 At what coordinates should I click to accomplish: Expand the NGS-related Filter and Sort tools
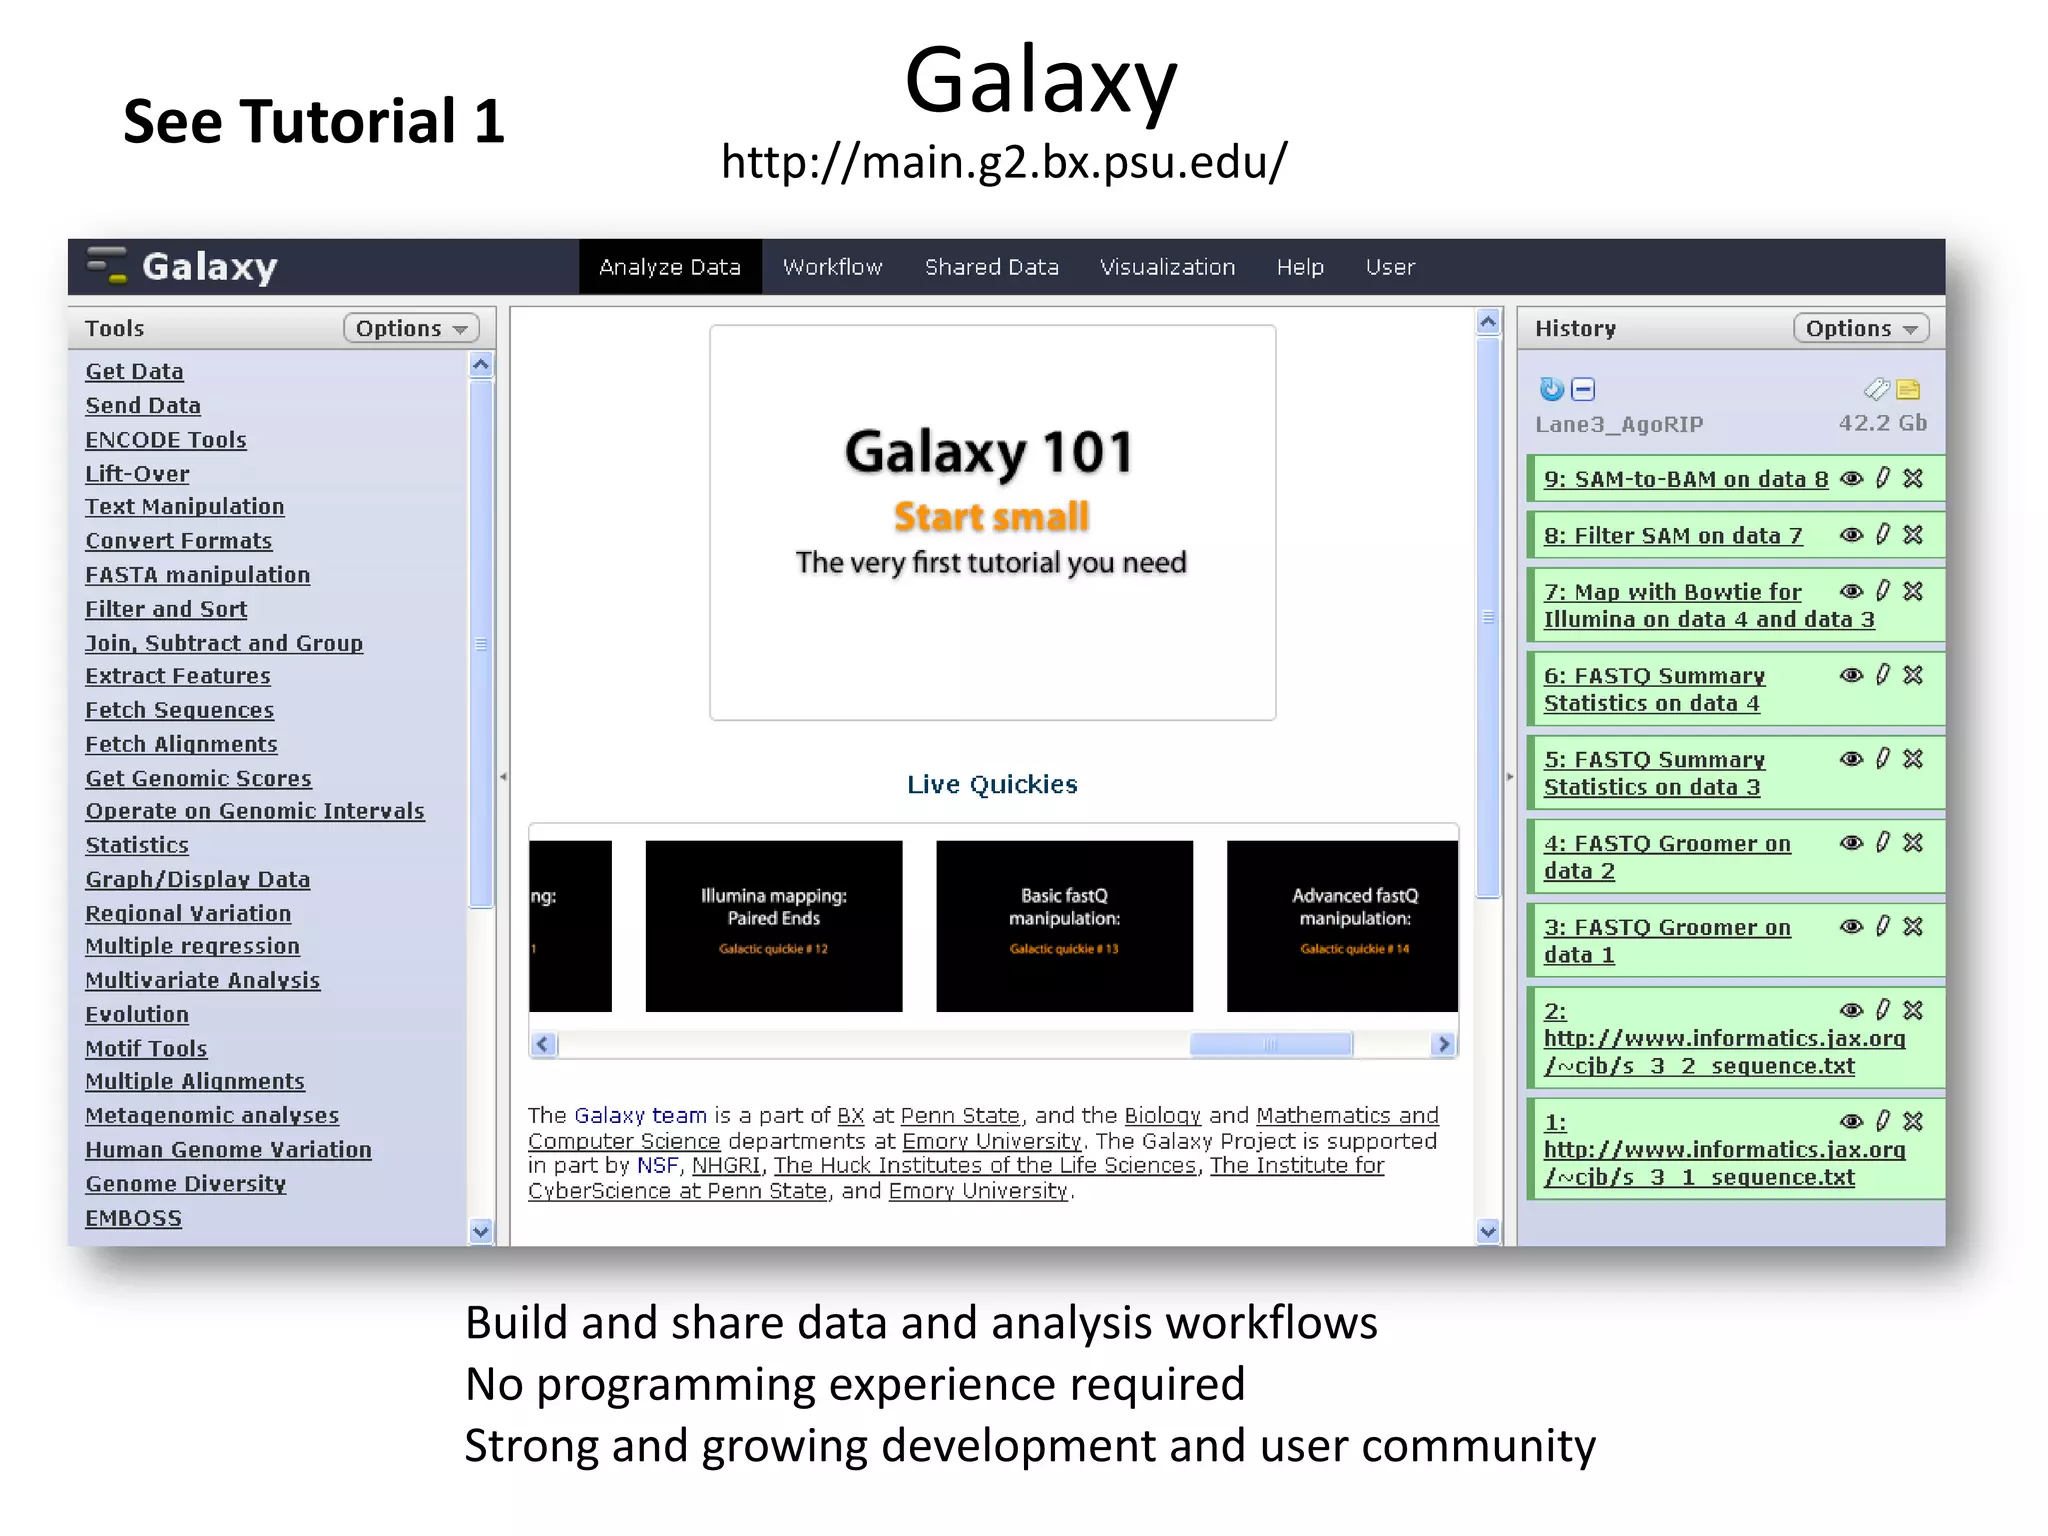coord(166,609)
